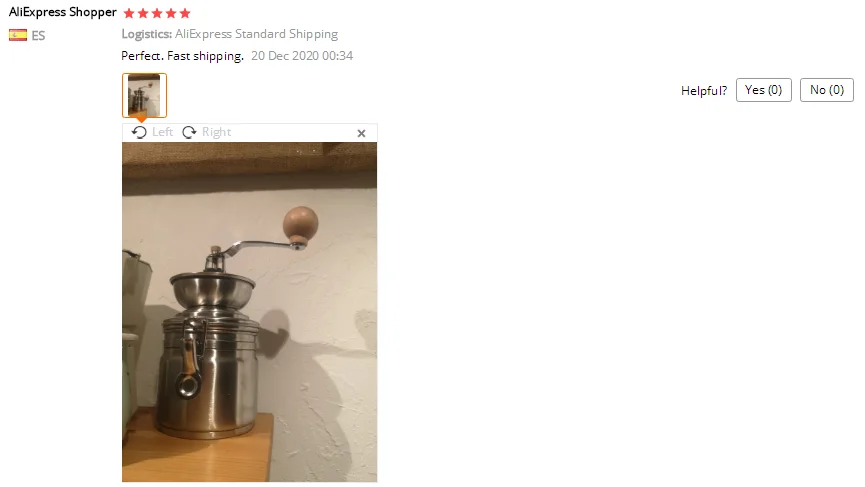Mark review unhelpful with No (0)
Viewport: 865px width, 487px height.
click(827, 90)
